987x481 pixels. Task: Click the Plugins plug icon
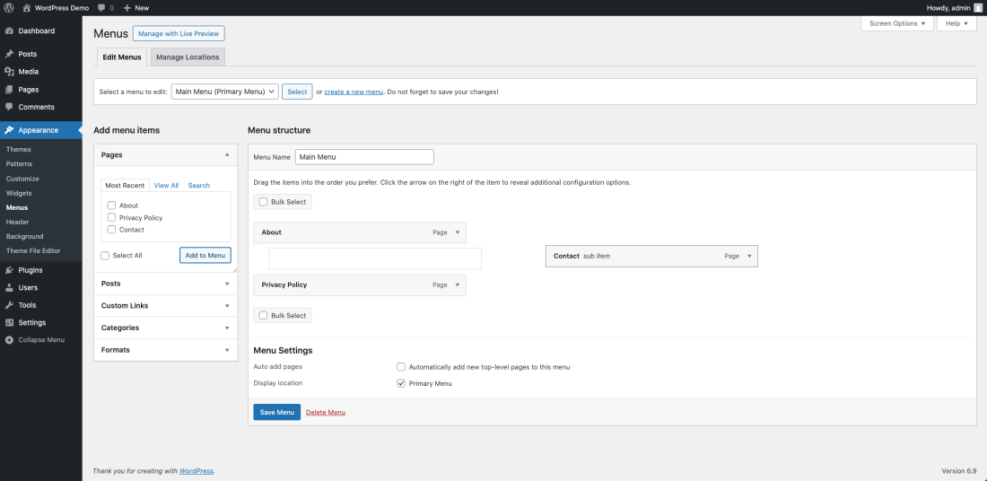click(9, 270)
